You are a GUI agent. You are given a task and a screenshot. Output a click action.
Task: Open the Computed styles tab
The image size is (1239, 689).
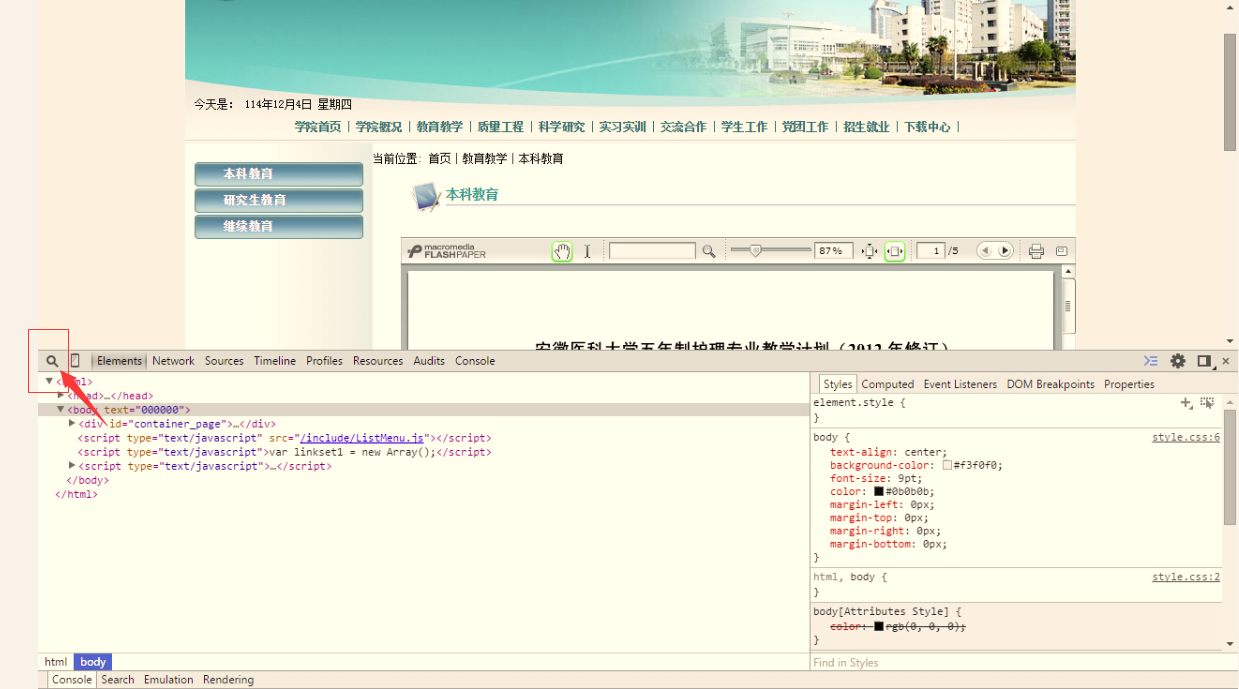[x=887, y=384]
